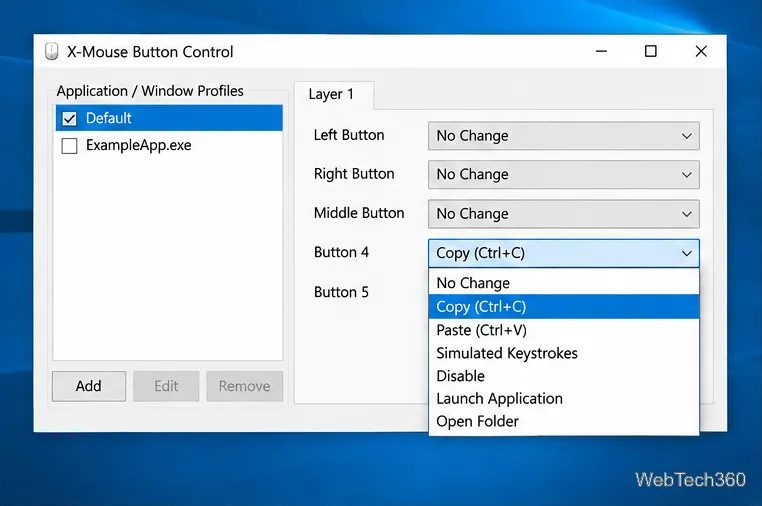Switch to the Layer 1 tab
Image resolution: width=762 pixels, height=506 pixels.
(333, 94)
